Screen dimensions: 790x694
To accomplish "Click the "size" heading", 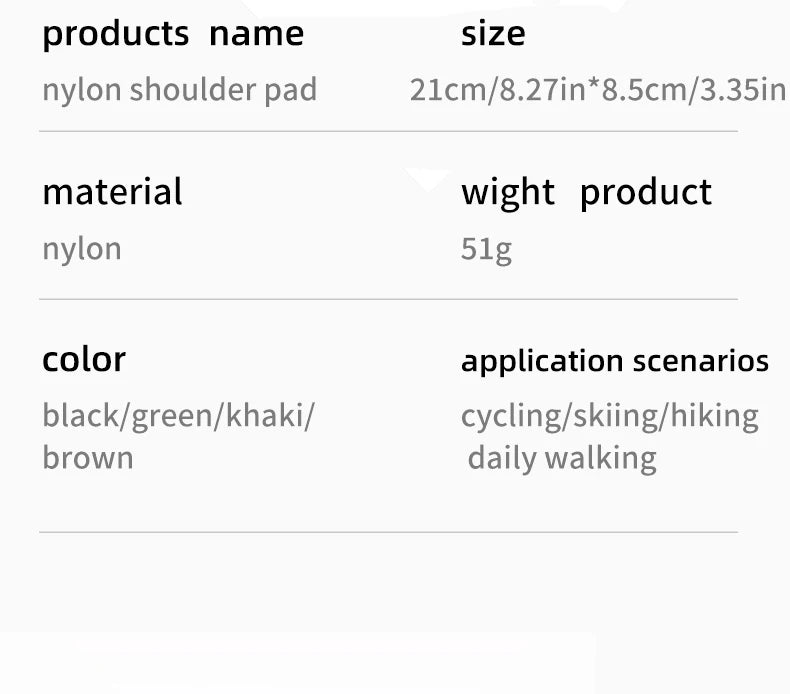I will (492, 34).
